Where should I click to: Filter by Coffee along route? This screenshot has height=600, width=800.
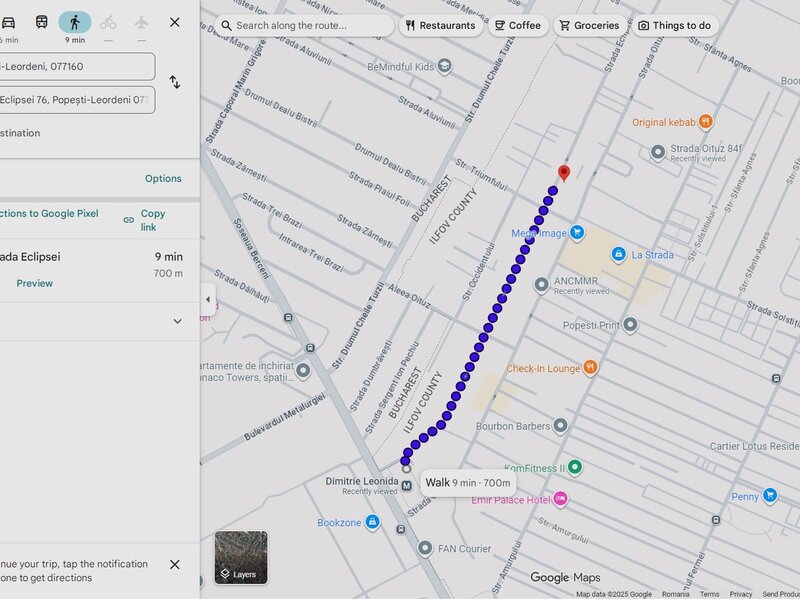pyautogui.click(x=517, y=25)
